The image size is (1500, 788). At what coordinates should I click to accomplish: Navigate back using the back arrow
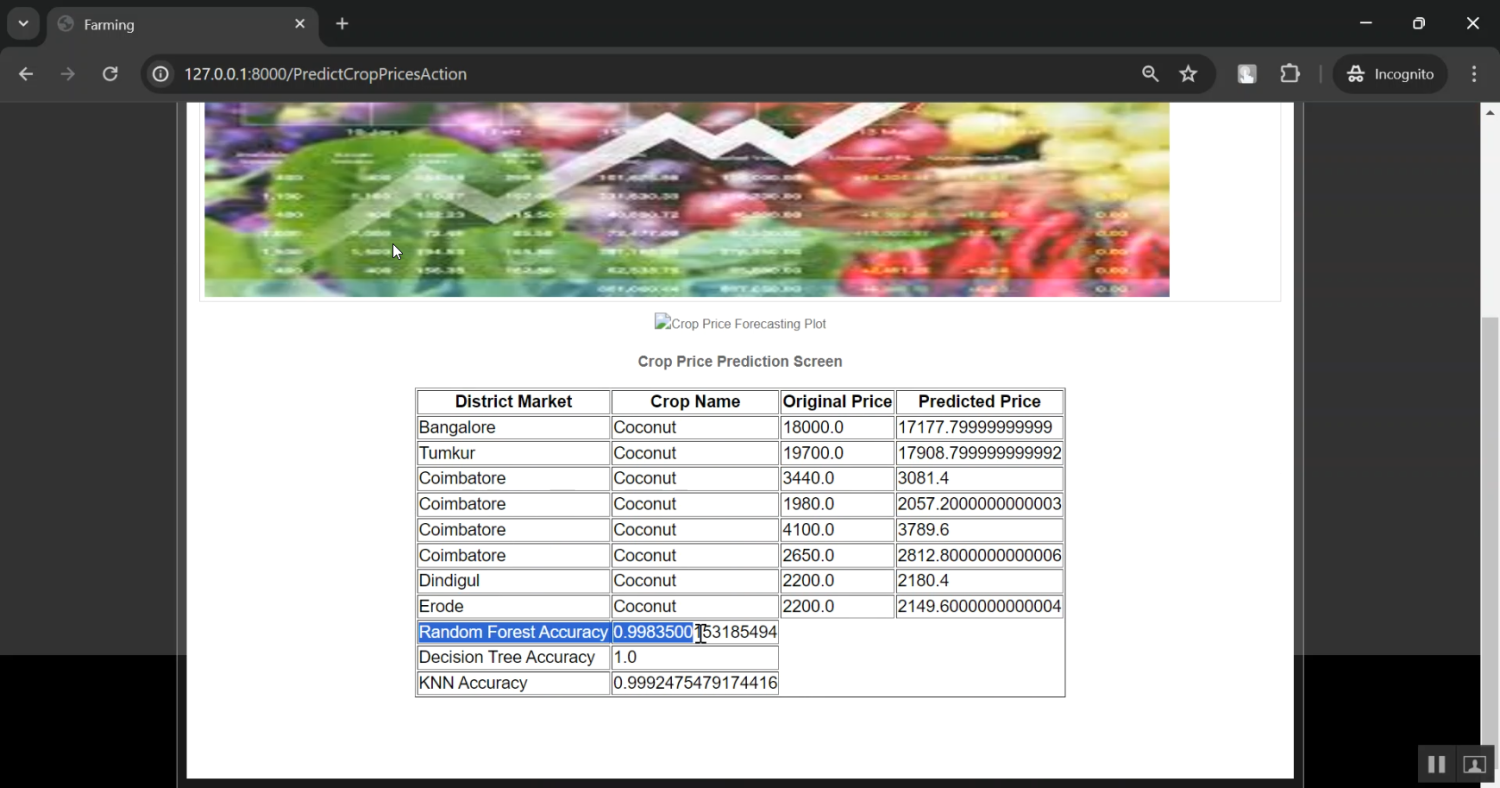pos(25,73)
